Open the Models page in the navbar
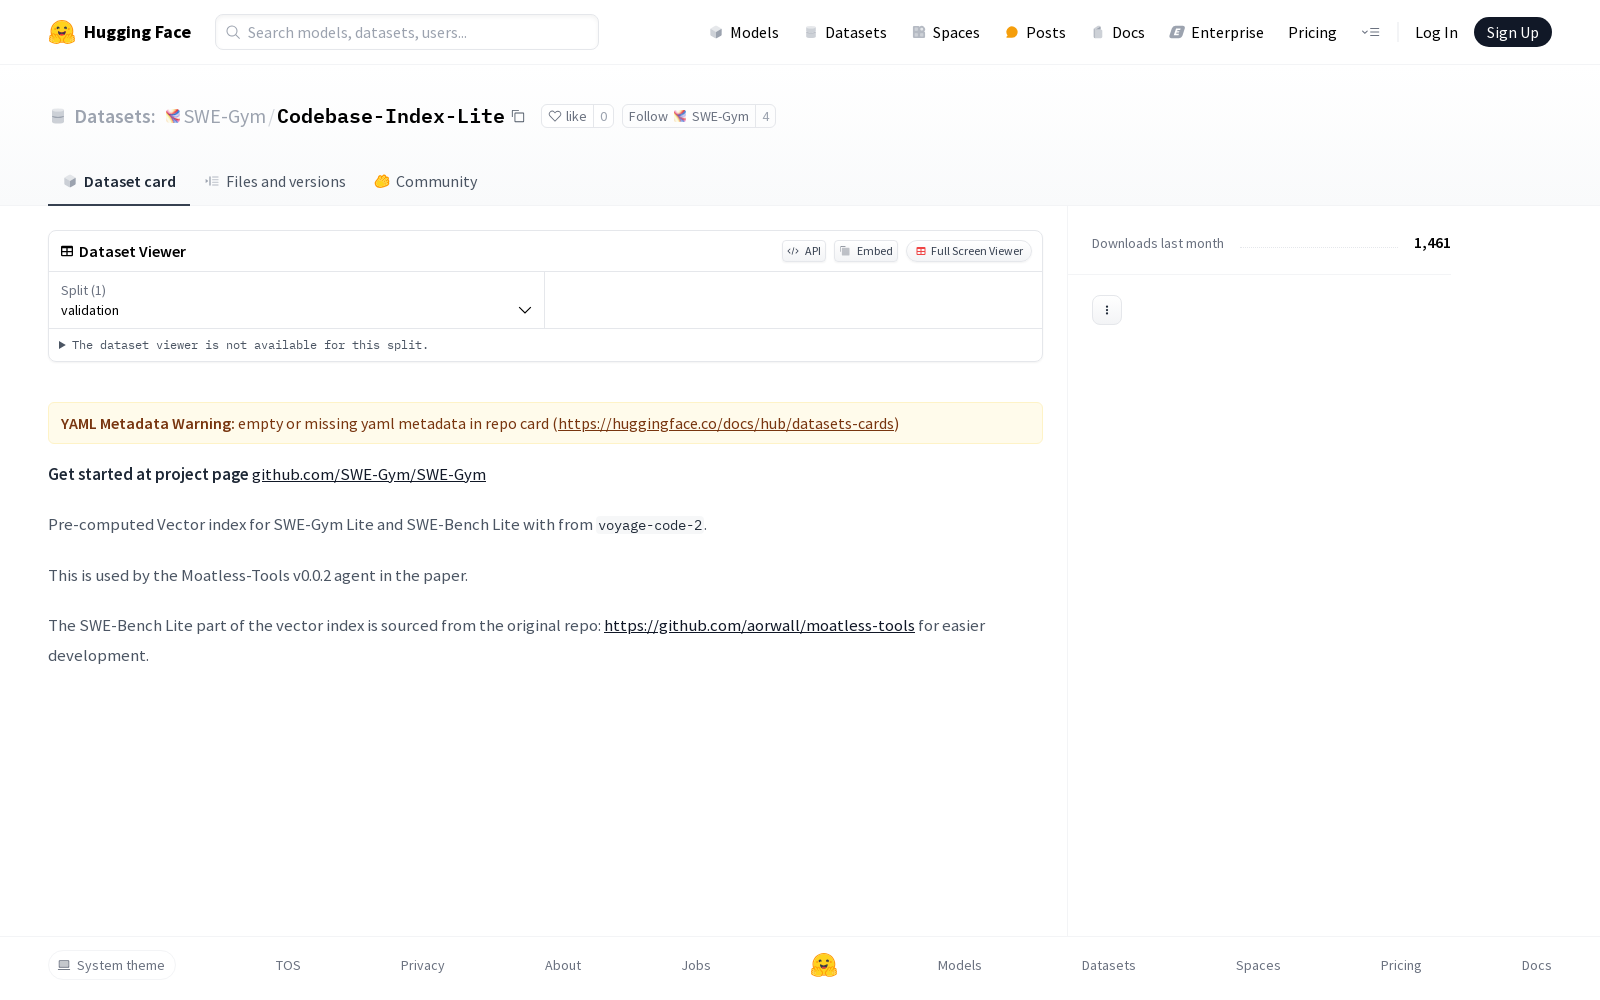This screenshot has width=1600, height=1000. point(744,32)
